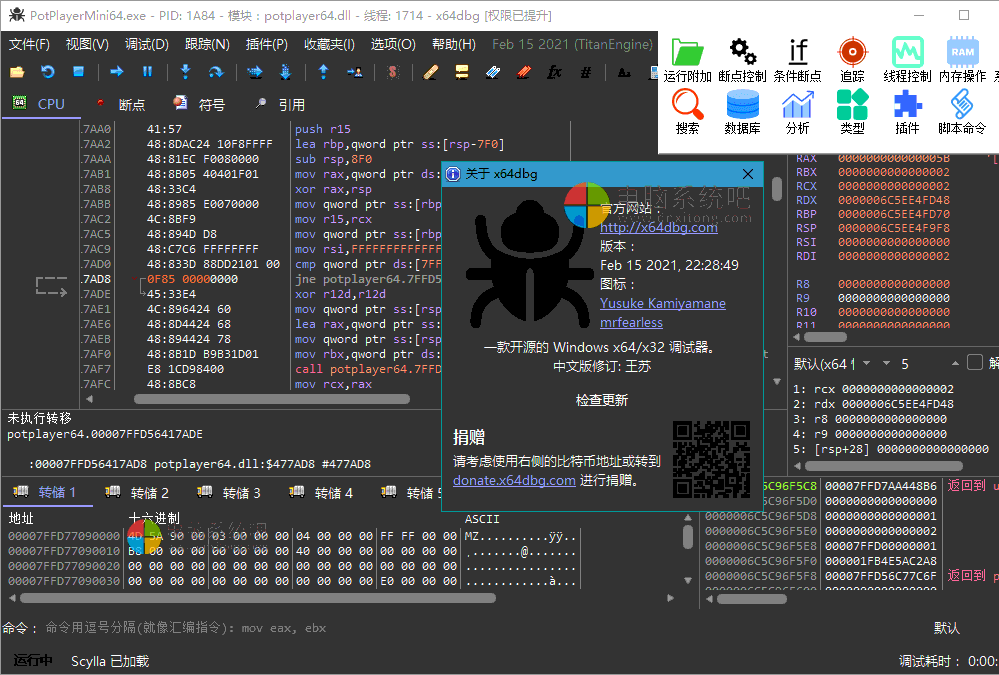Click the 检查更新 button
This screenshot has height=675, width=999.
pos(601,400)
